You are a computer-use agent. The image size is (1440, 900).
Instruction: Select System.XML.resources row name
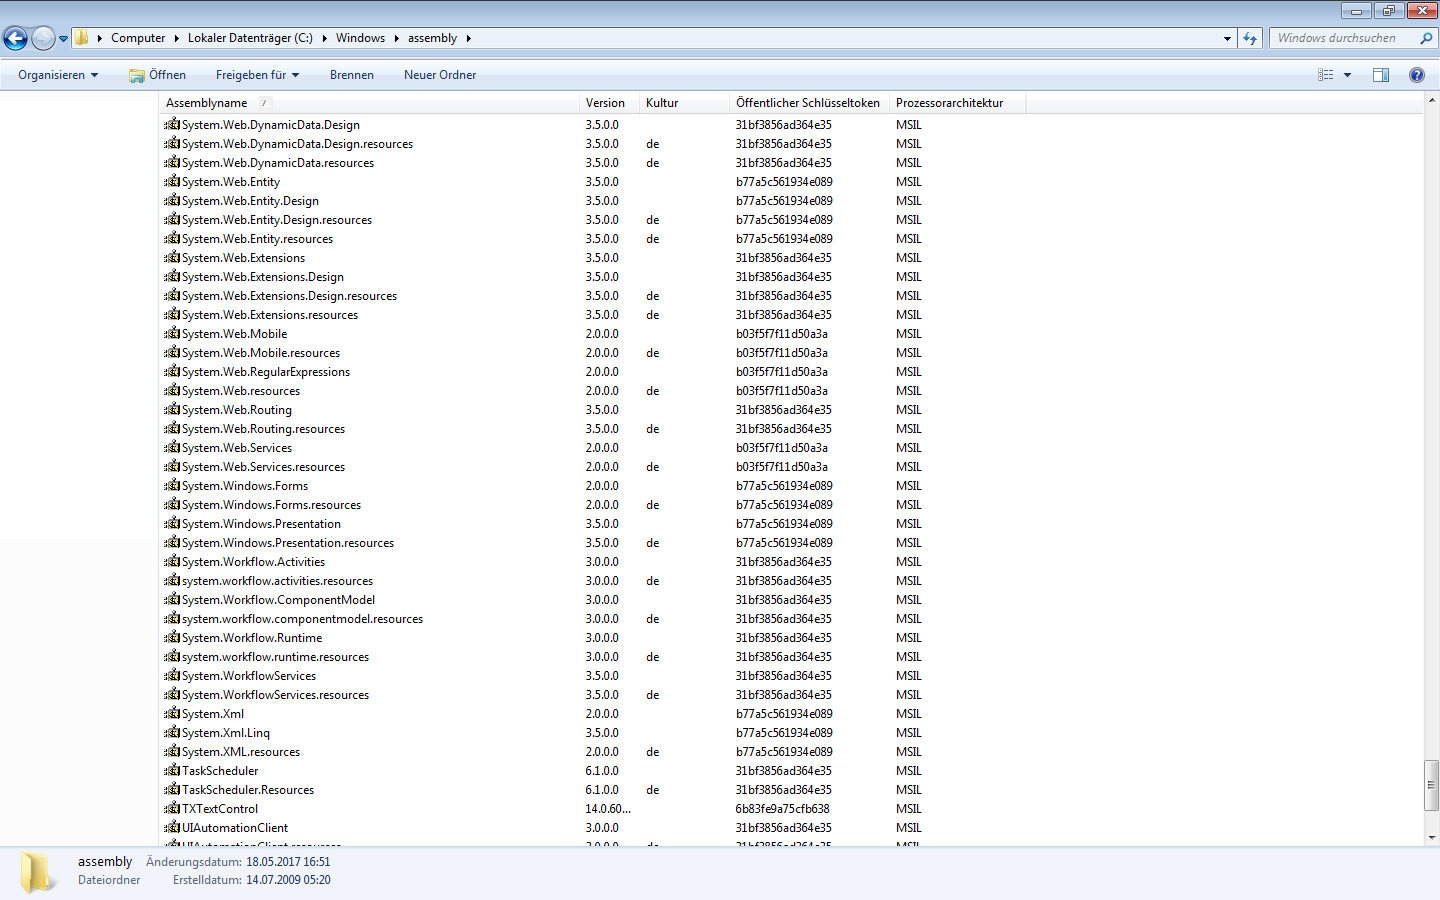pos(241,752)
